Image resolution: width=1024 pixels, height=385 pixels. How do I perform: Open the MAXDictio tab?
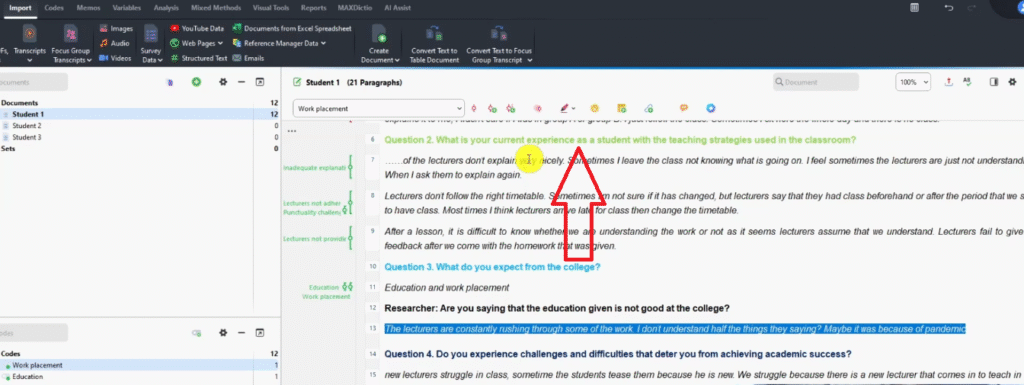[354, 8]
